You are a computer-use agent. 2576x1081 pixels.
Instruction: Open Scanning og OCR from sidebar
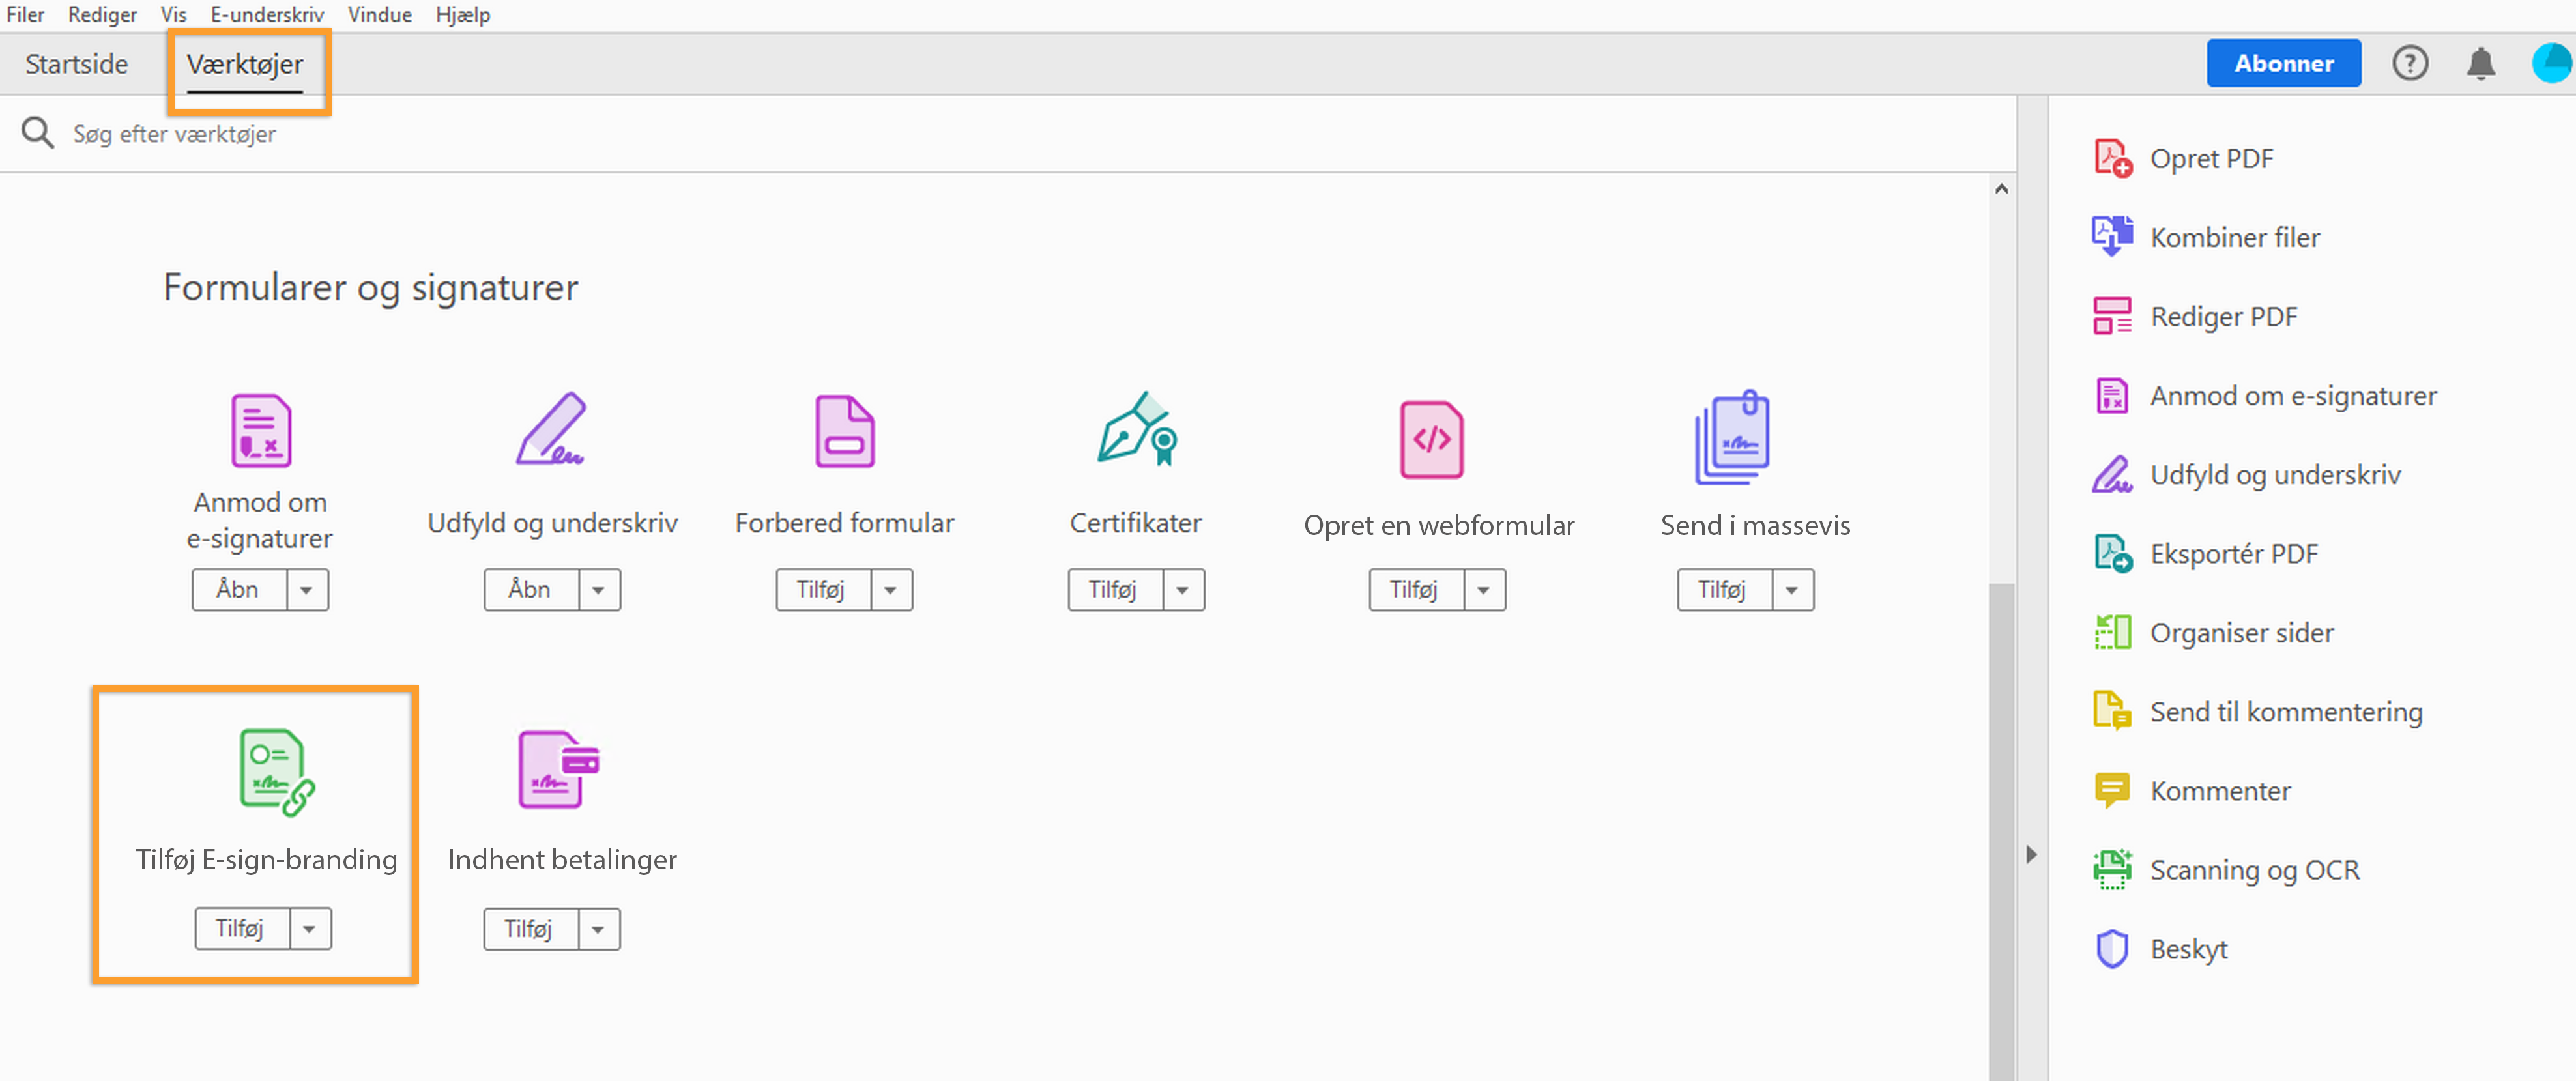[2253, 870]
